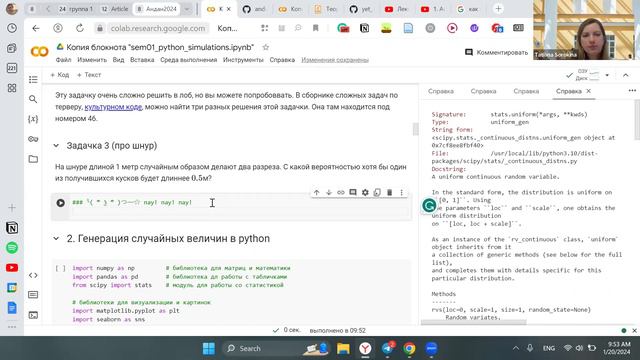Viewport: 640px width, 360px height.
Task: Close the active Справка help tab
Action: click(x=589, y=91)
